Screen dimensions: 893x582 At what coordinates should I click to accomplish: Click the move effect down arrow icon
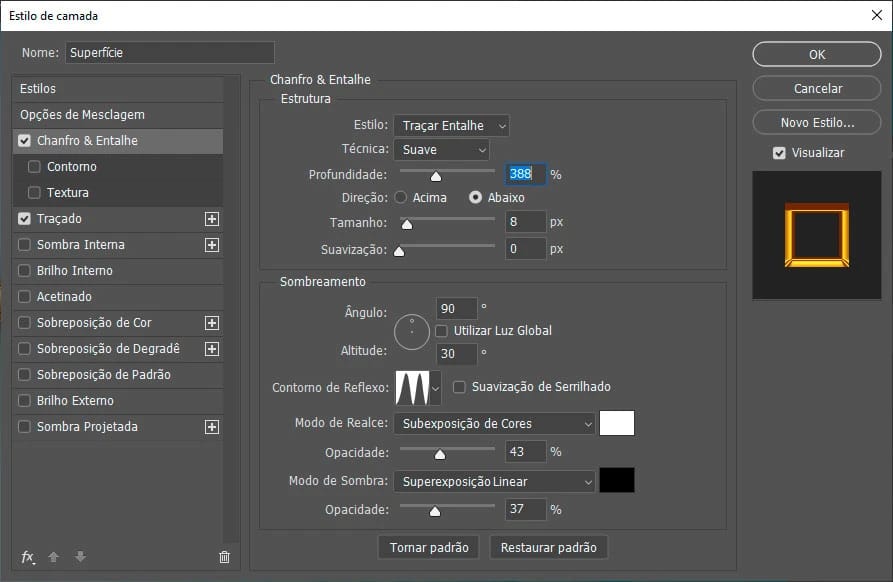pyautogui.click(x=79, y=557)
